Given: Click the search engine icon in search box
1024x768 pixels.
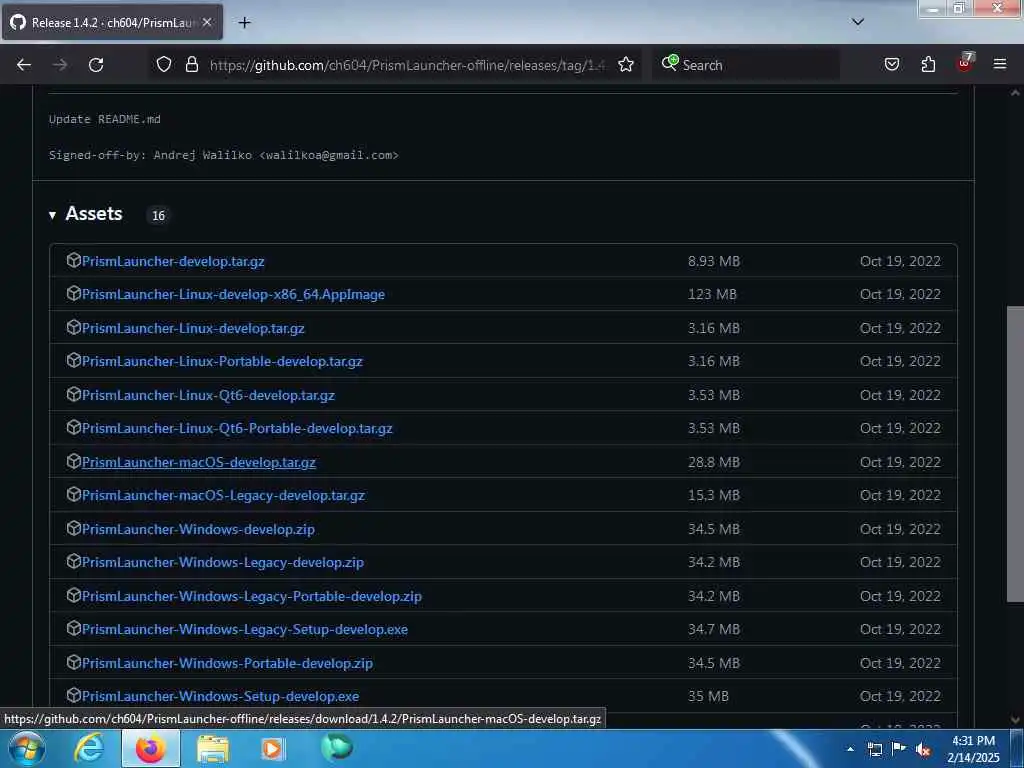Looking at the screenshot, I should coord(669,63).
